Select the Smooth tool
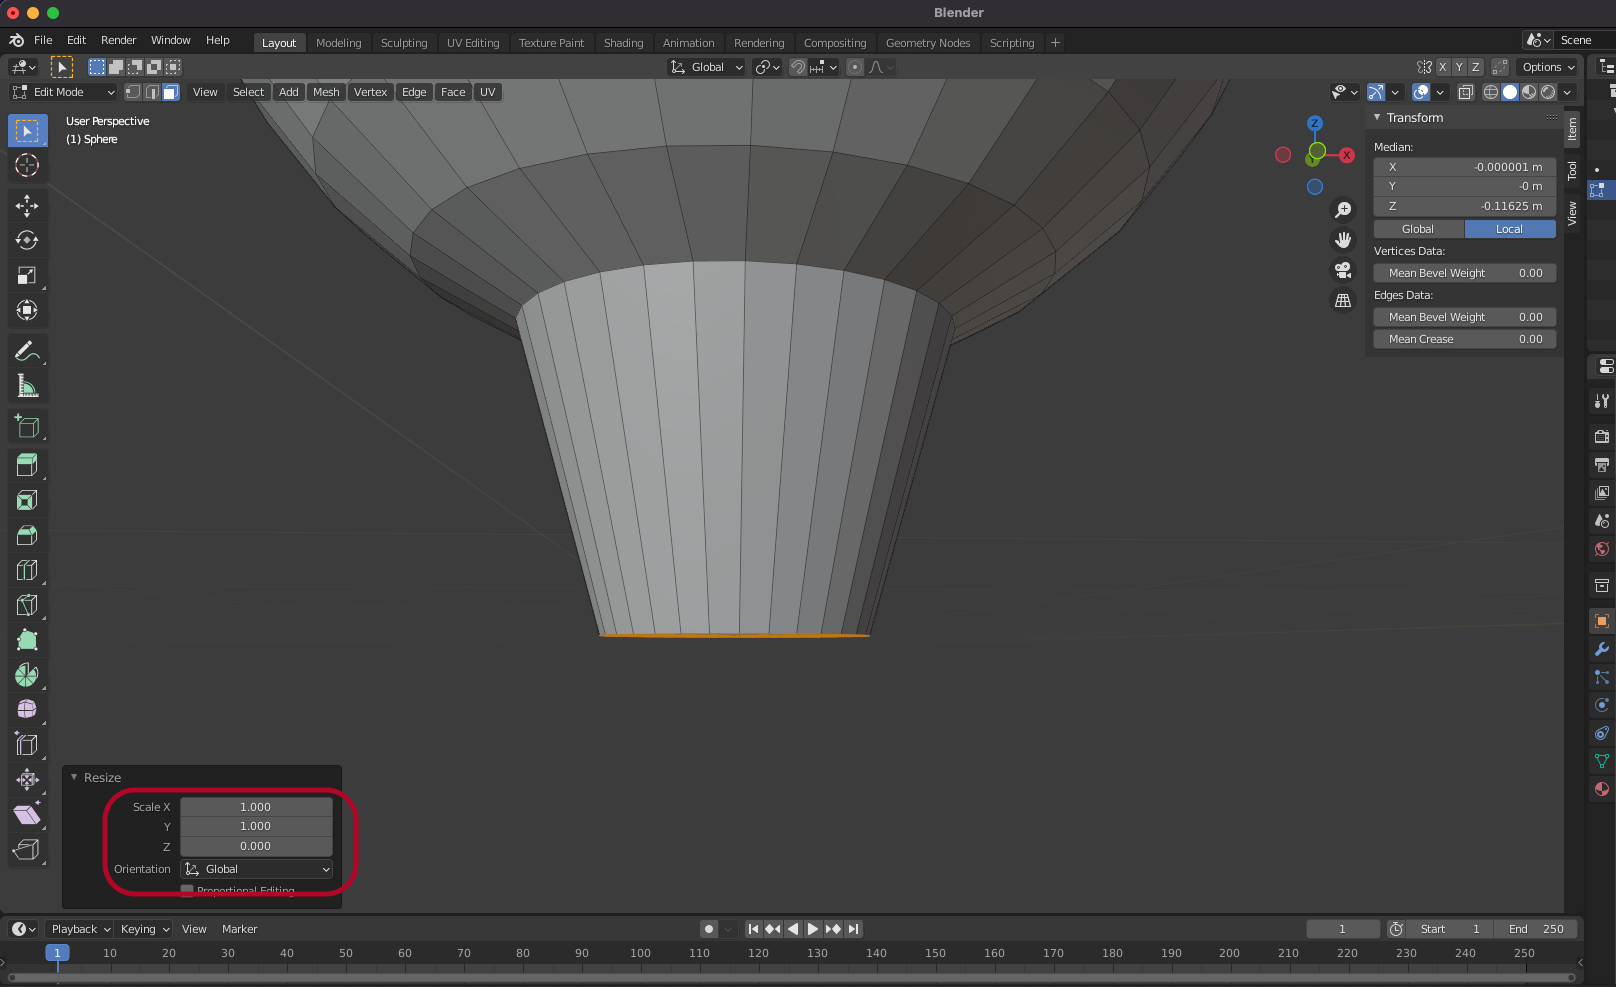The width and height of the screenshot is (1616, 987). 27,710
